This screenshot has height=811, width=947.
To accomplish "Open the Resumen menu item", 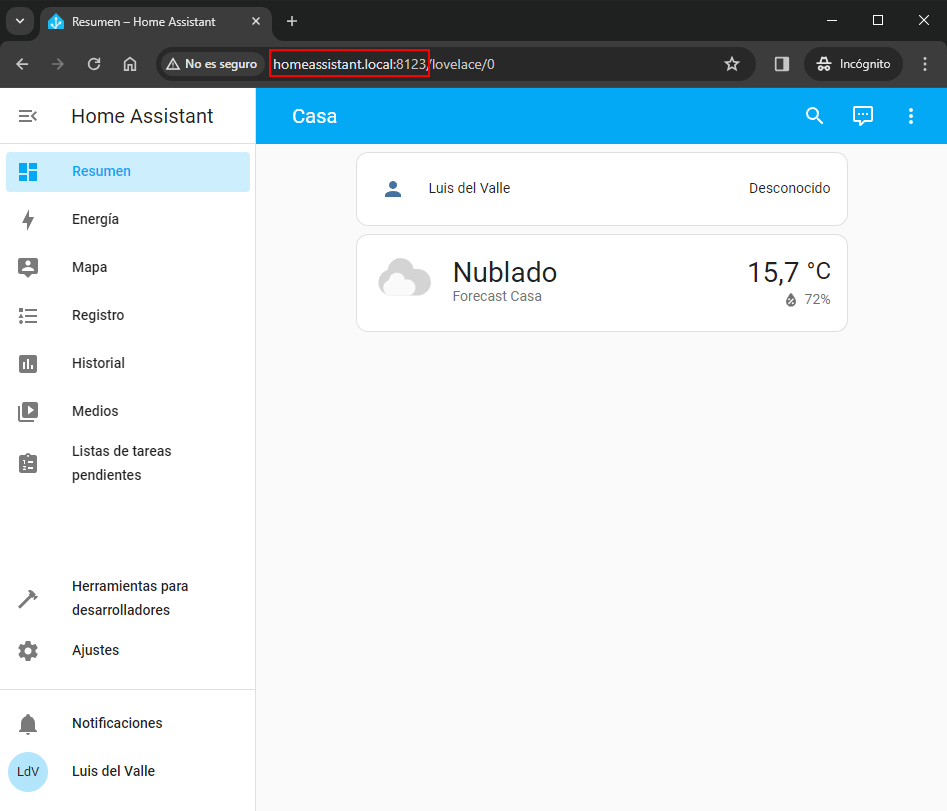I will pyautogui.click(x=128, y=171).
